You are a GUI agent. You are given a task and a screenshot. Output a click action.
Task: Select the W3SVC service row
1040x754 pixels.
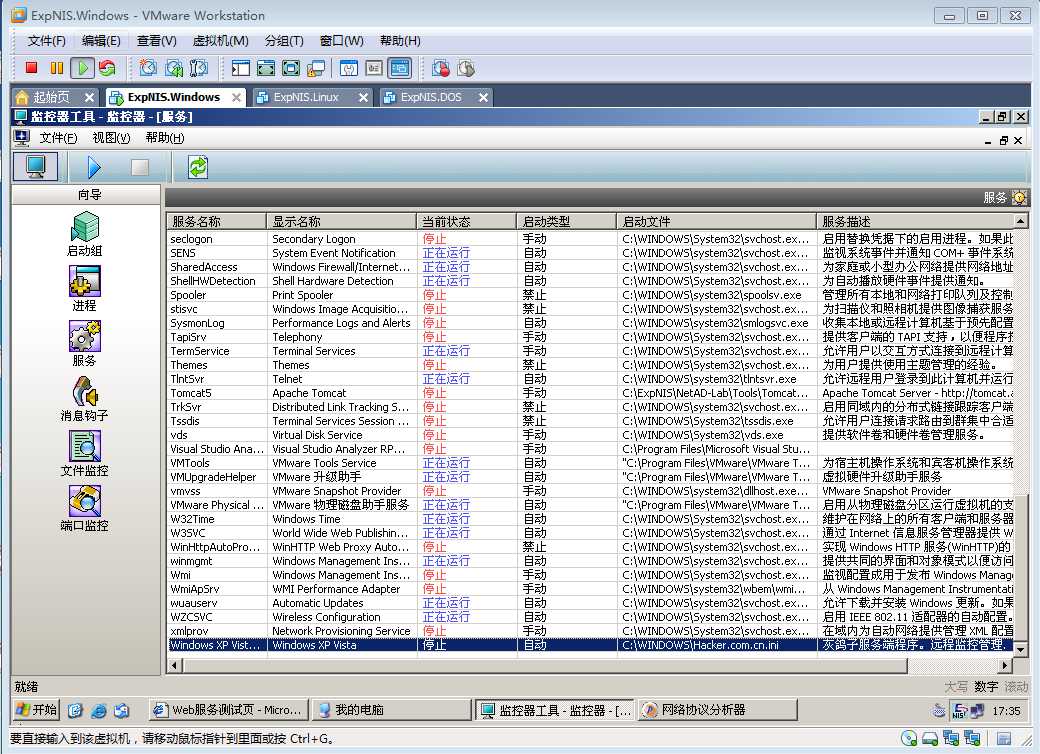coord(590,533)
